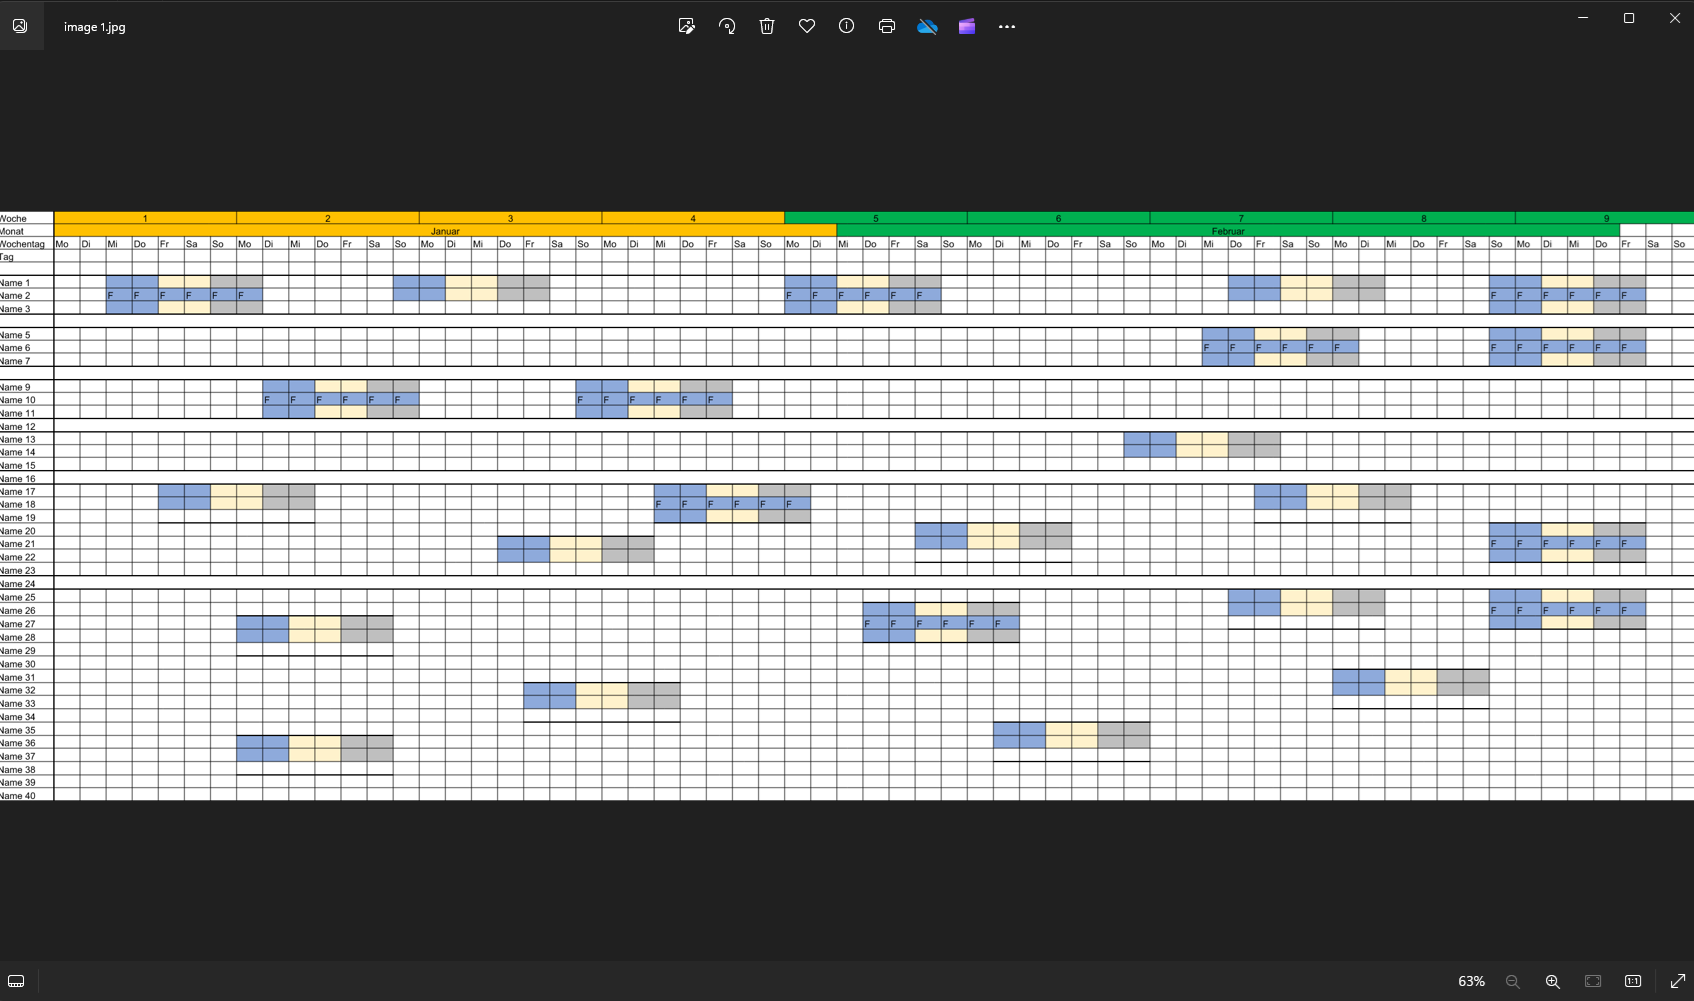1694x1001 pixels.
Task: Edit video with Microsoft Clipchamp
Action: pos(966,26)
